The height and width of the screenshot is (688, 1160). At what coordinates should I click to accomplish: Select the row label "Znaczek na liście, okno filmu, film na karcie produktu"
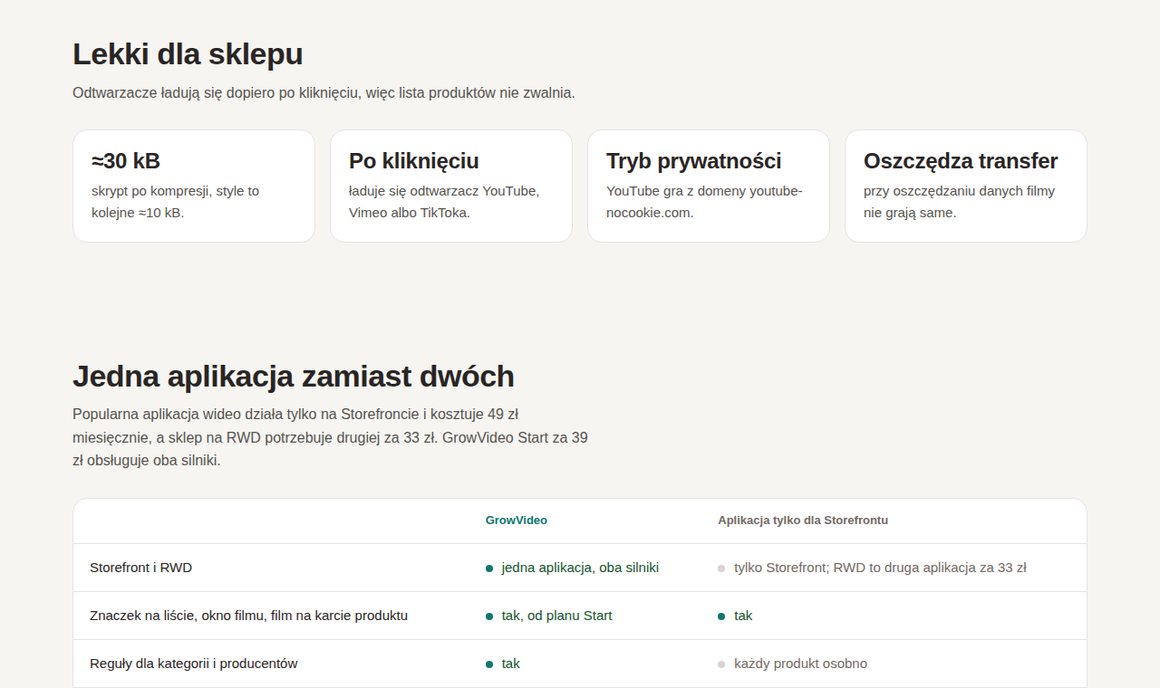(249, 616)
